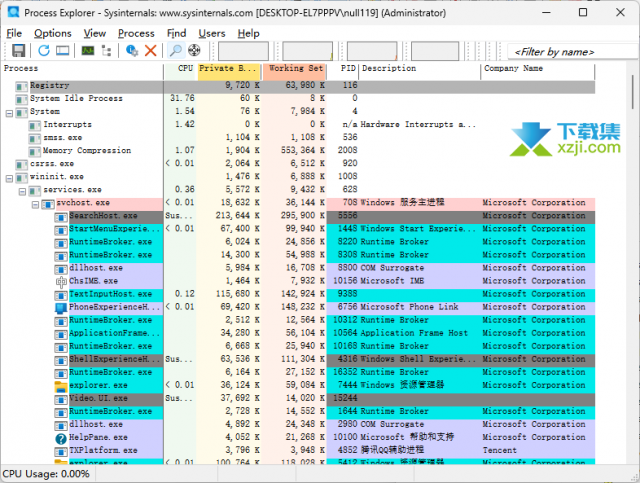640x483 pixels.
Task: Sort by the Working Set column header
Action: tap(296, 69)
